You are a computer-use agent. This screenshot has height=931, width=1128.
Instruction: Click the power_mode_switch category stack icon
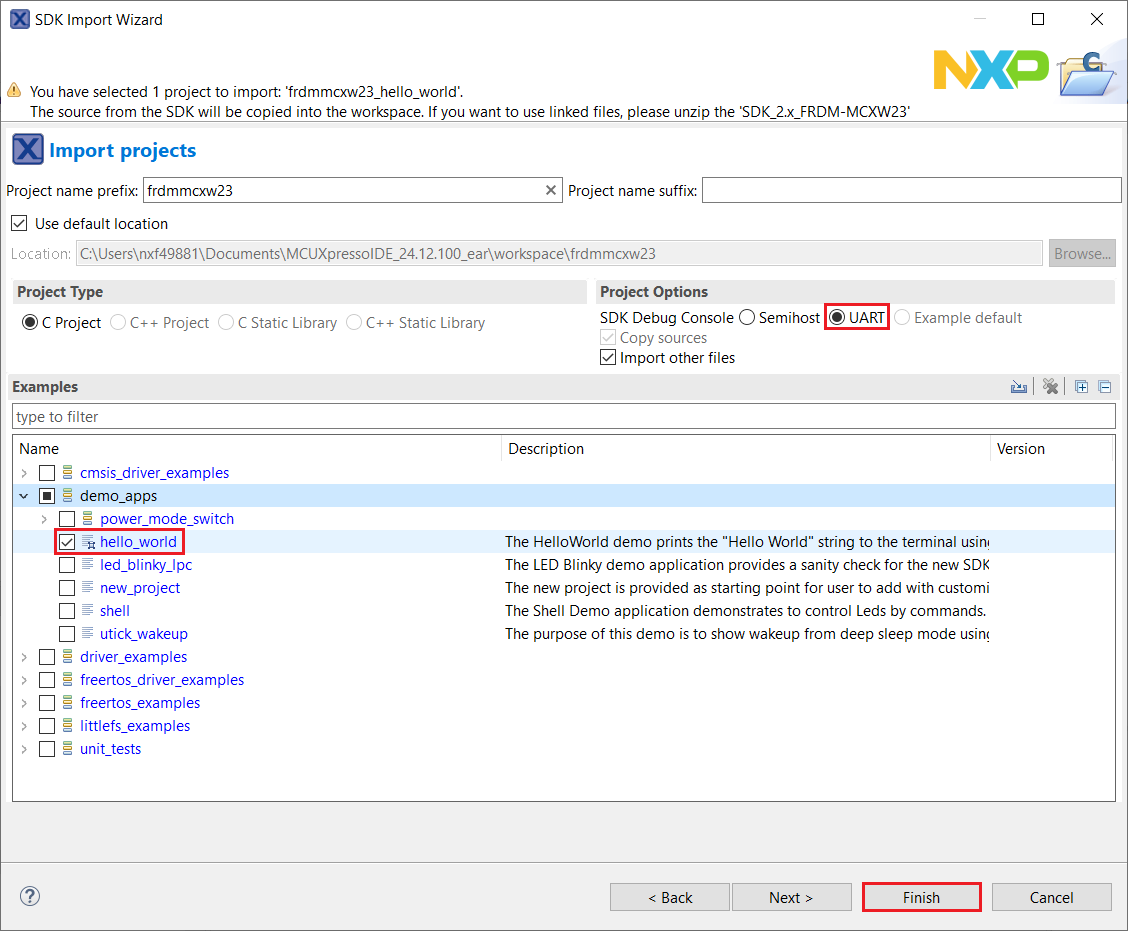[x=88, y=518]
